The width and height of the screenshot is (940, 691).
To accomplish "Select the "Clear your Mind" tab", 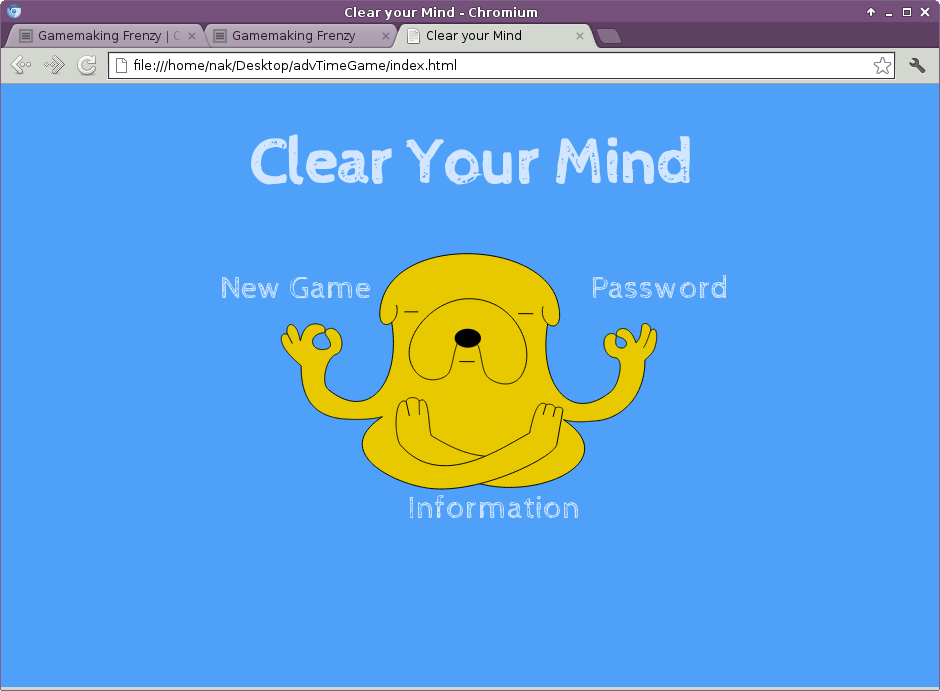I will tap(480, 36).
